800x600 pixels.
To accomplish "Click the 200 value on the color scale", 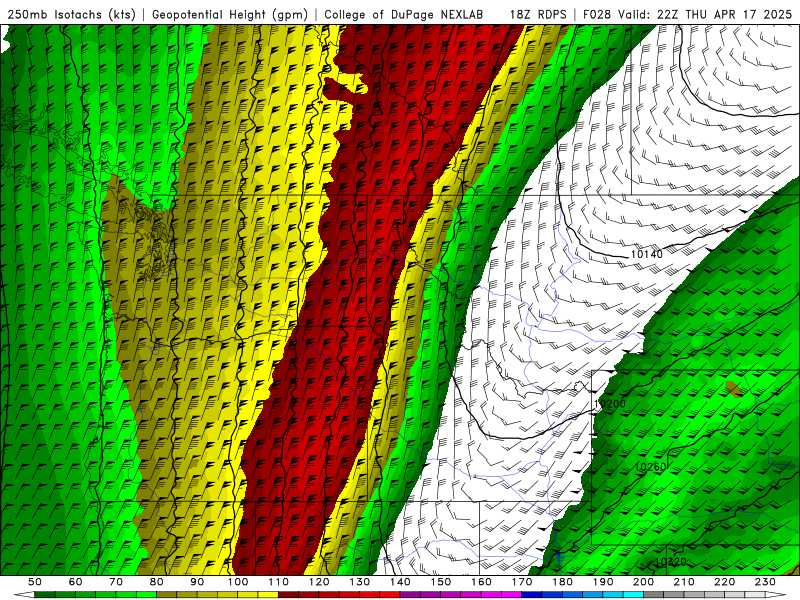I will (x=643, y=582).
